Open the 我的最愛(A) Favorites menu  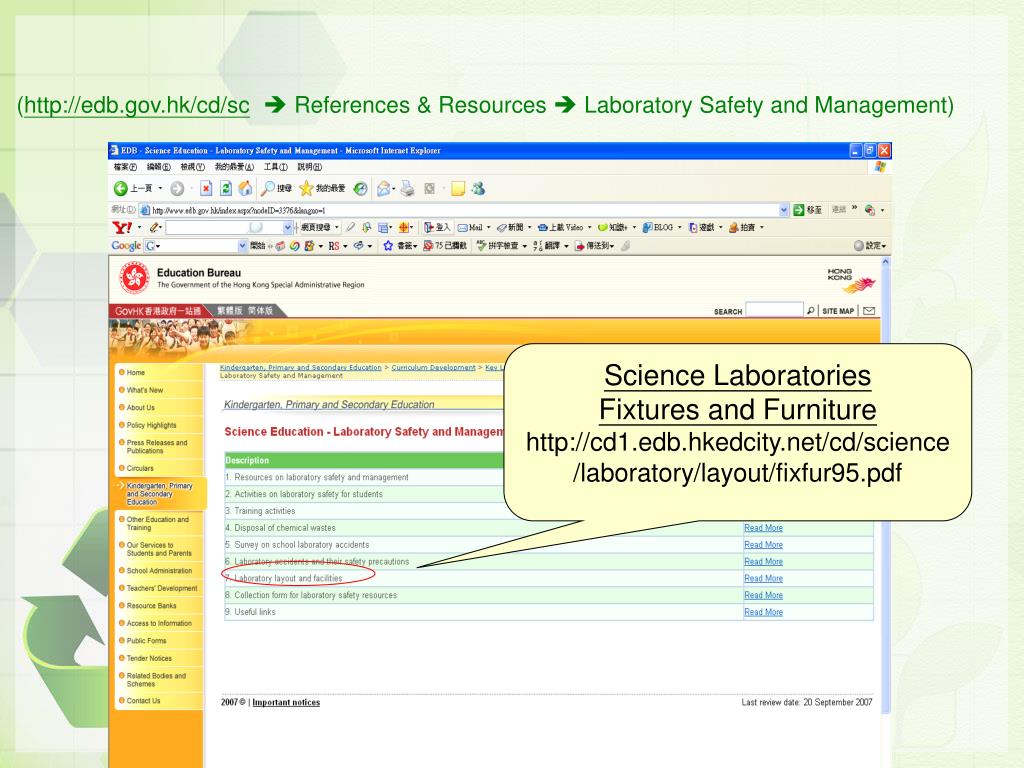[234, 167]
